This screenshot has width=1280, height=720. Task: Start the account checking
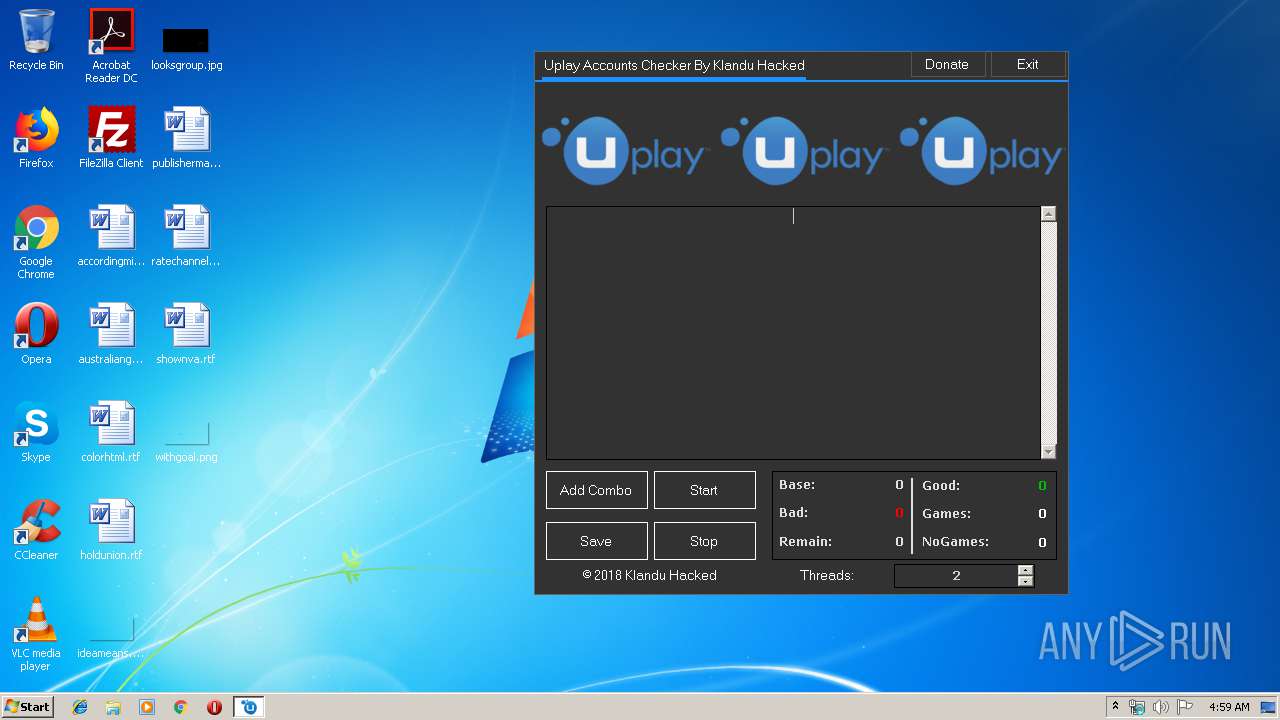click(704, 490)
